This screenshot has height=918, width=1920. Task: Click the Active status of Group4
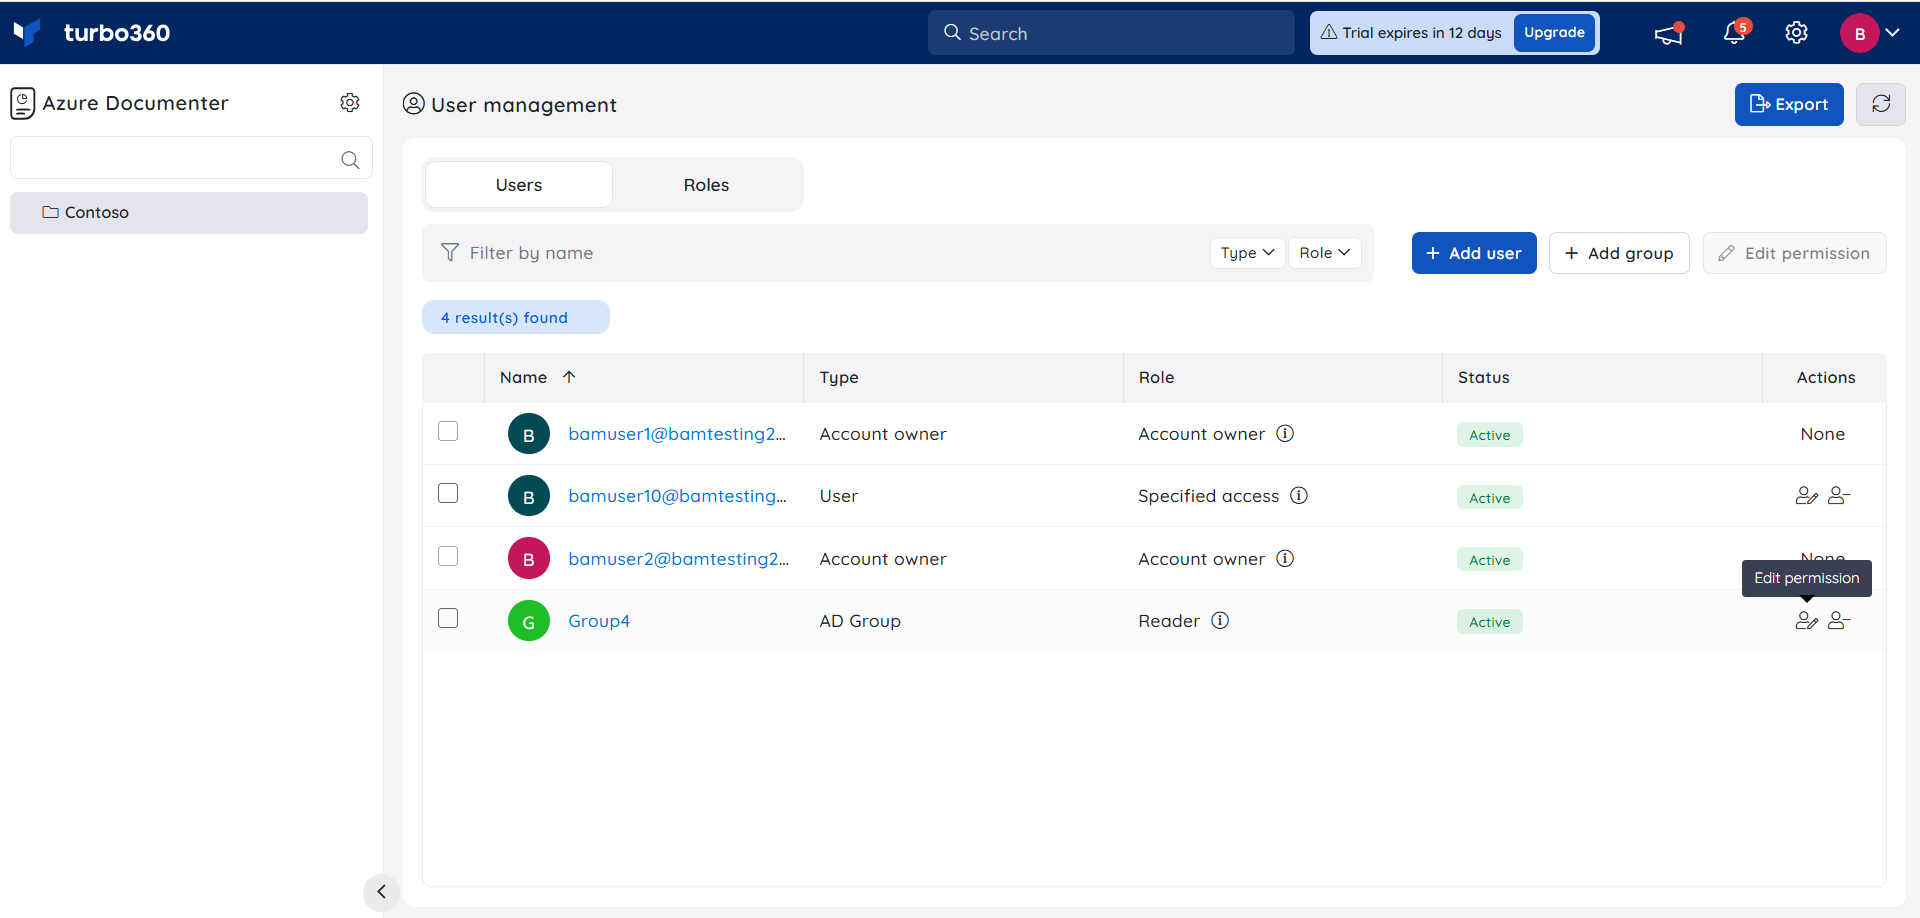coord(1489,622)
